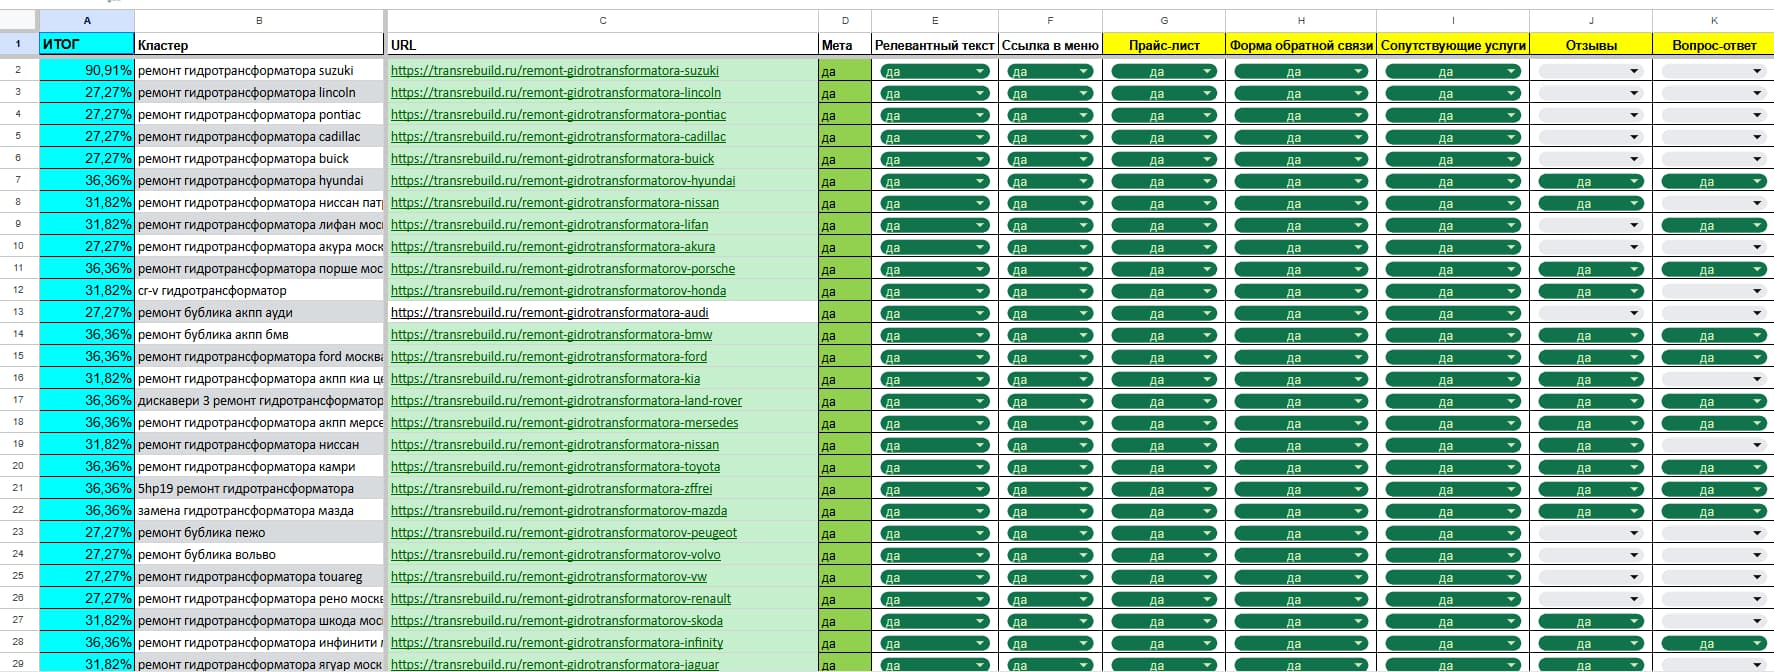The height and width of the screenshot is (672, 1774).
Task: Select cell 'ремонт бублика пежо'
Action: click(259, 532)
